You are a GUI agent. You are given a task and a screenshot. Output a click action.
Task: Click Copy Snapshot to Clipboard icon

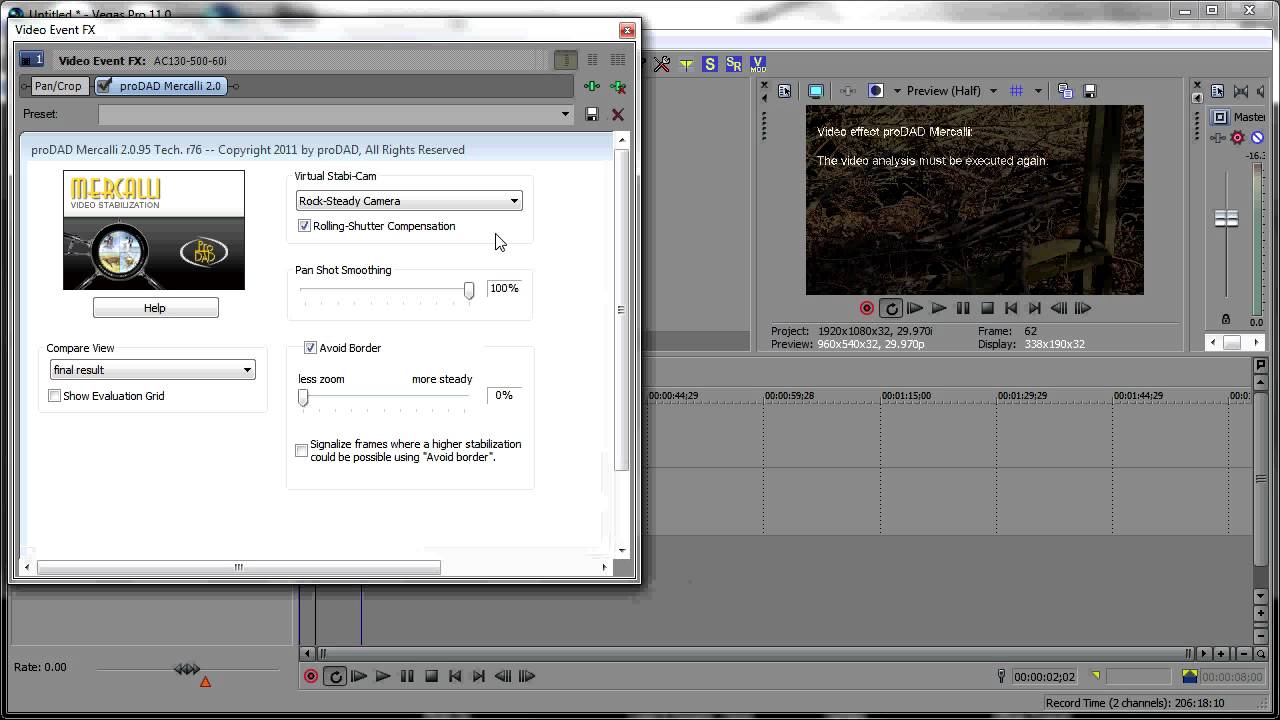[1064, 91]
